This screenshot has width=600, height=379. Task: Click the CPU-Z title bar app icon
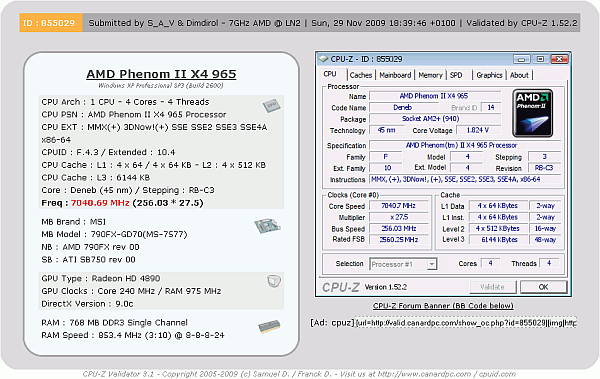tap(323, 59)
